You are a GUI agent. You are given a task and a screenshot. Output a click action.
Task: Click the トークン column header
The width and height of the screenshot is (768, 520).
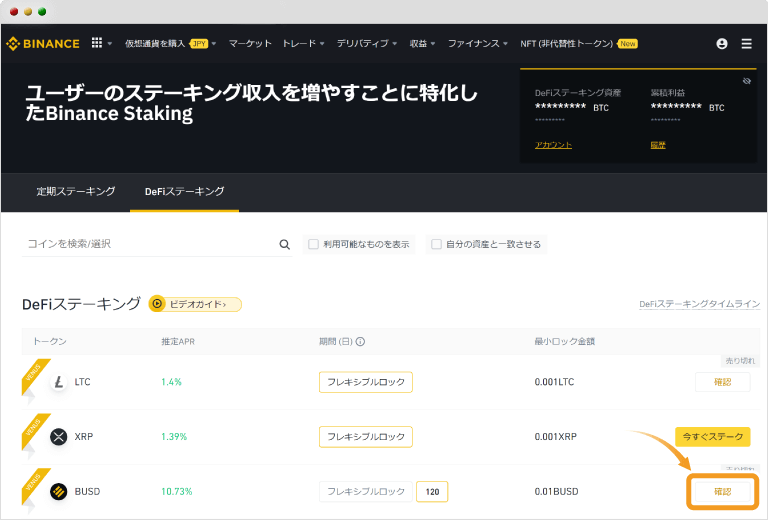pos(49,341)
